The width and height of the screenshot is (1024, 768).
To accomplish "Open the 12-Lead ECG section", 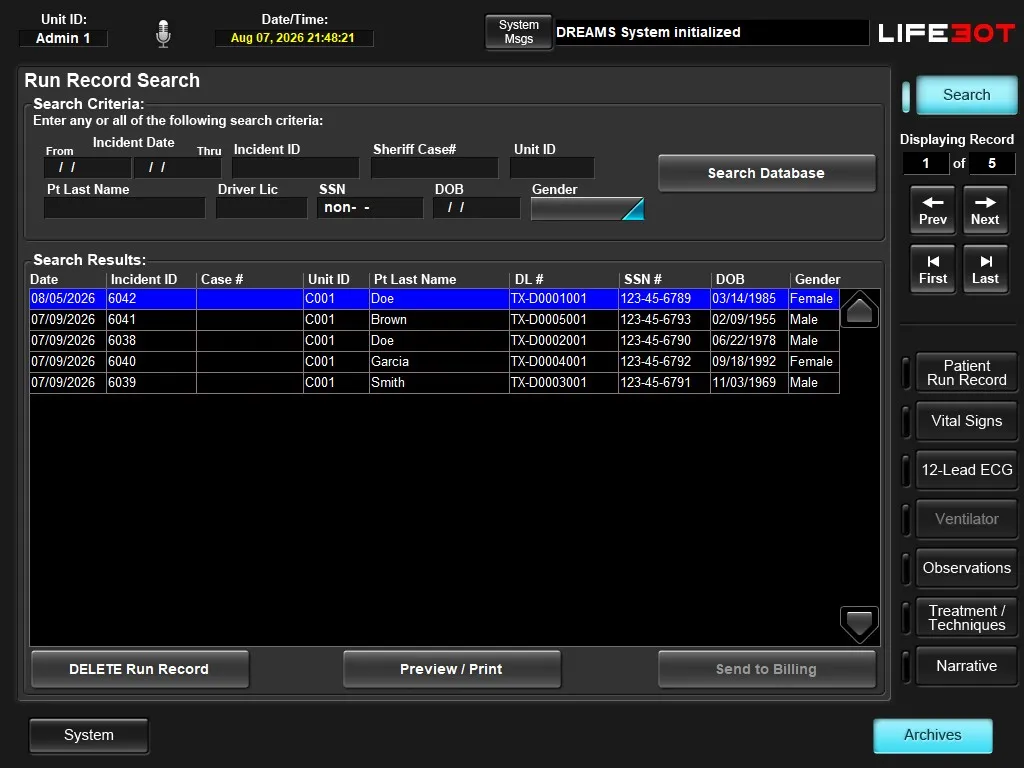I will point(967,470).
